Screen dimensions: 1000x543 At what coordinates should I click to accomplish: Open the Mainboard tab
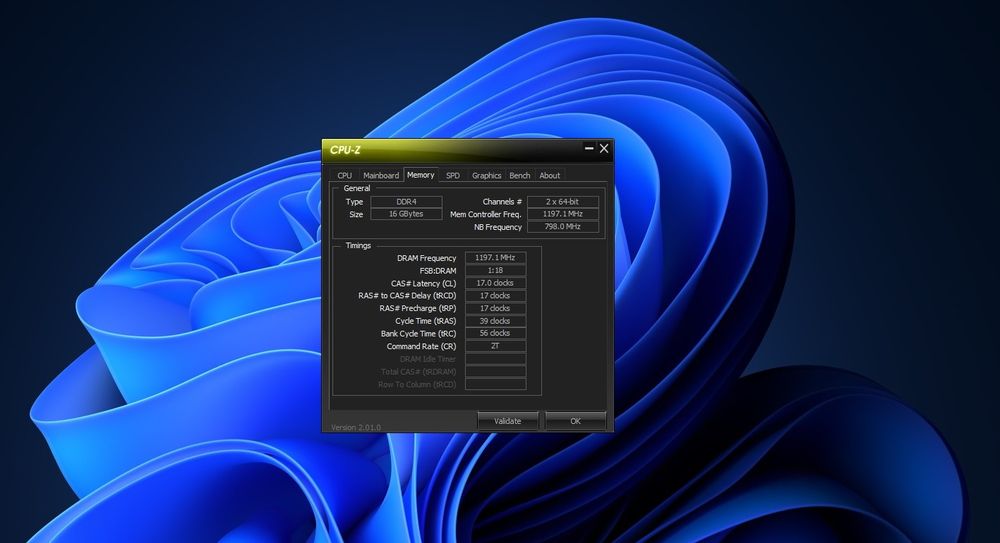tap(381, 175)
